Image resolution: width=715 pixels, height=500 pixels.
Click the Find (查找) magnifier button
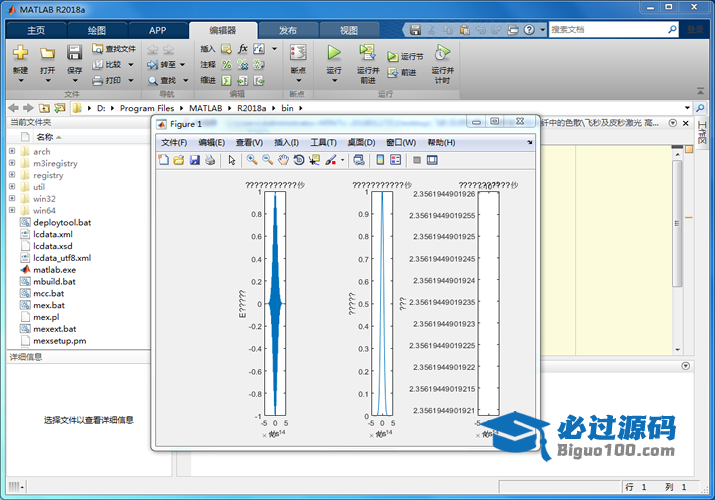(161, 81)
